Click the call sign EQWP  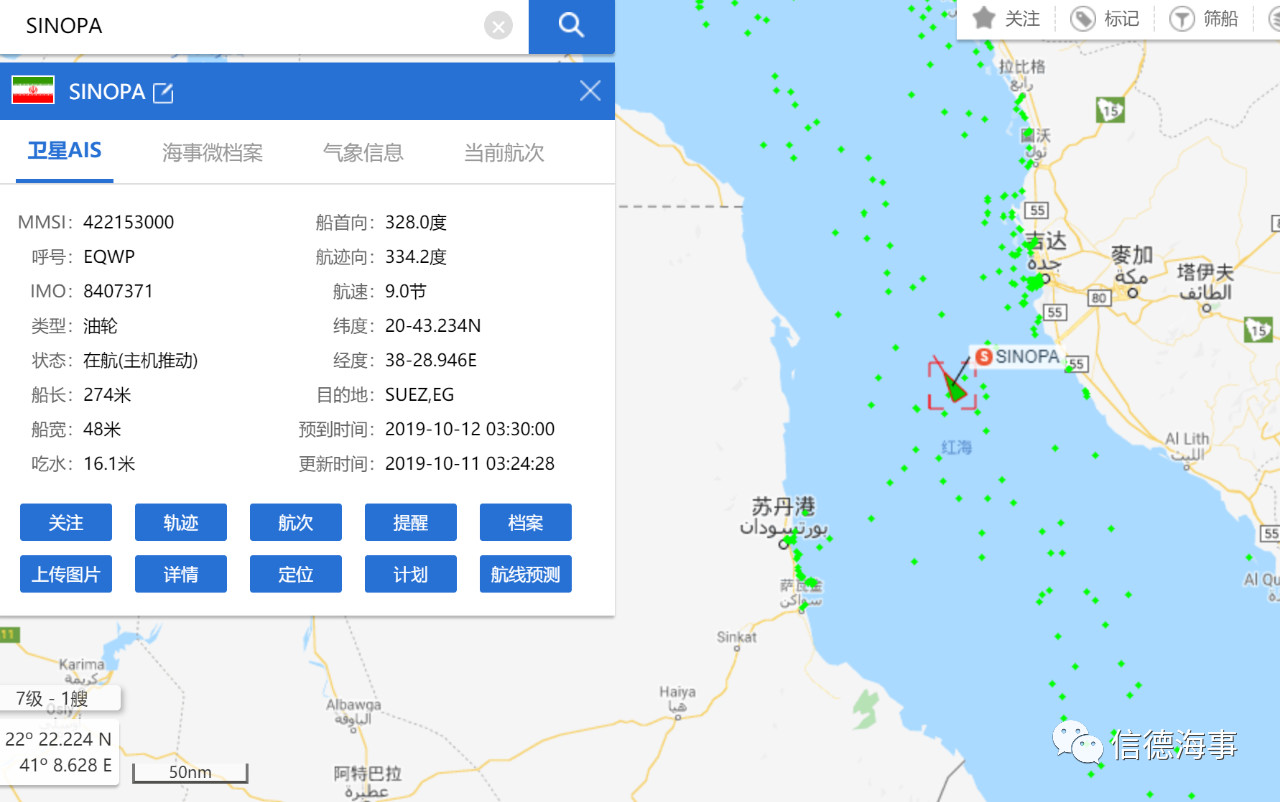pos(109,257)
